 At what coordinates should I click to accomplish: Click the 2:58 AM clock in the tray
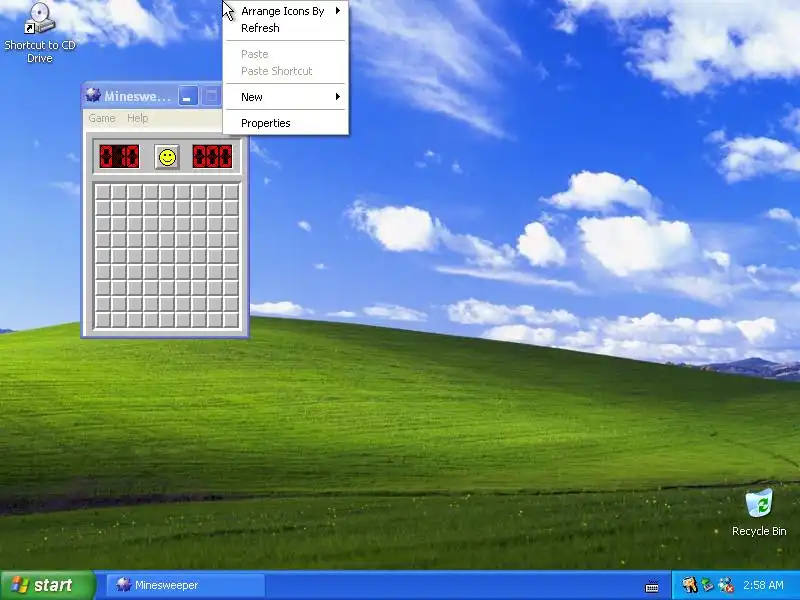point(763,585)
